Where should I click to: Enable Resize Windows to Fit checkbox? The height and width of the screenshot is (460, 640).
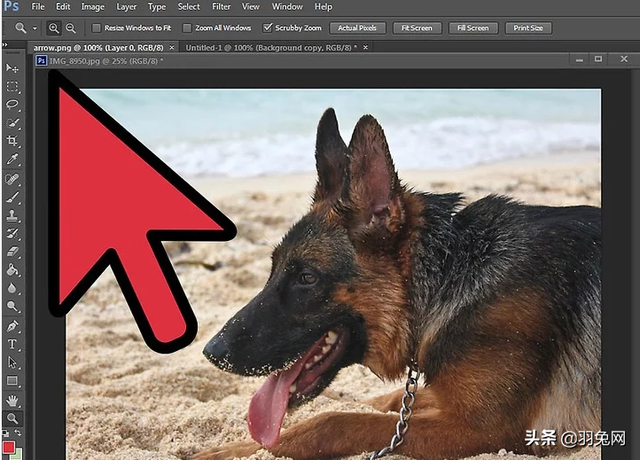[x=96, y=28]
